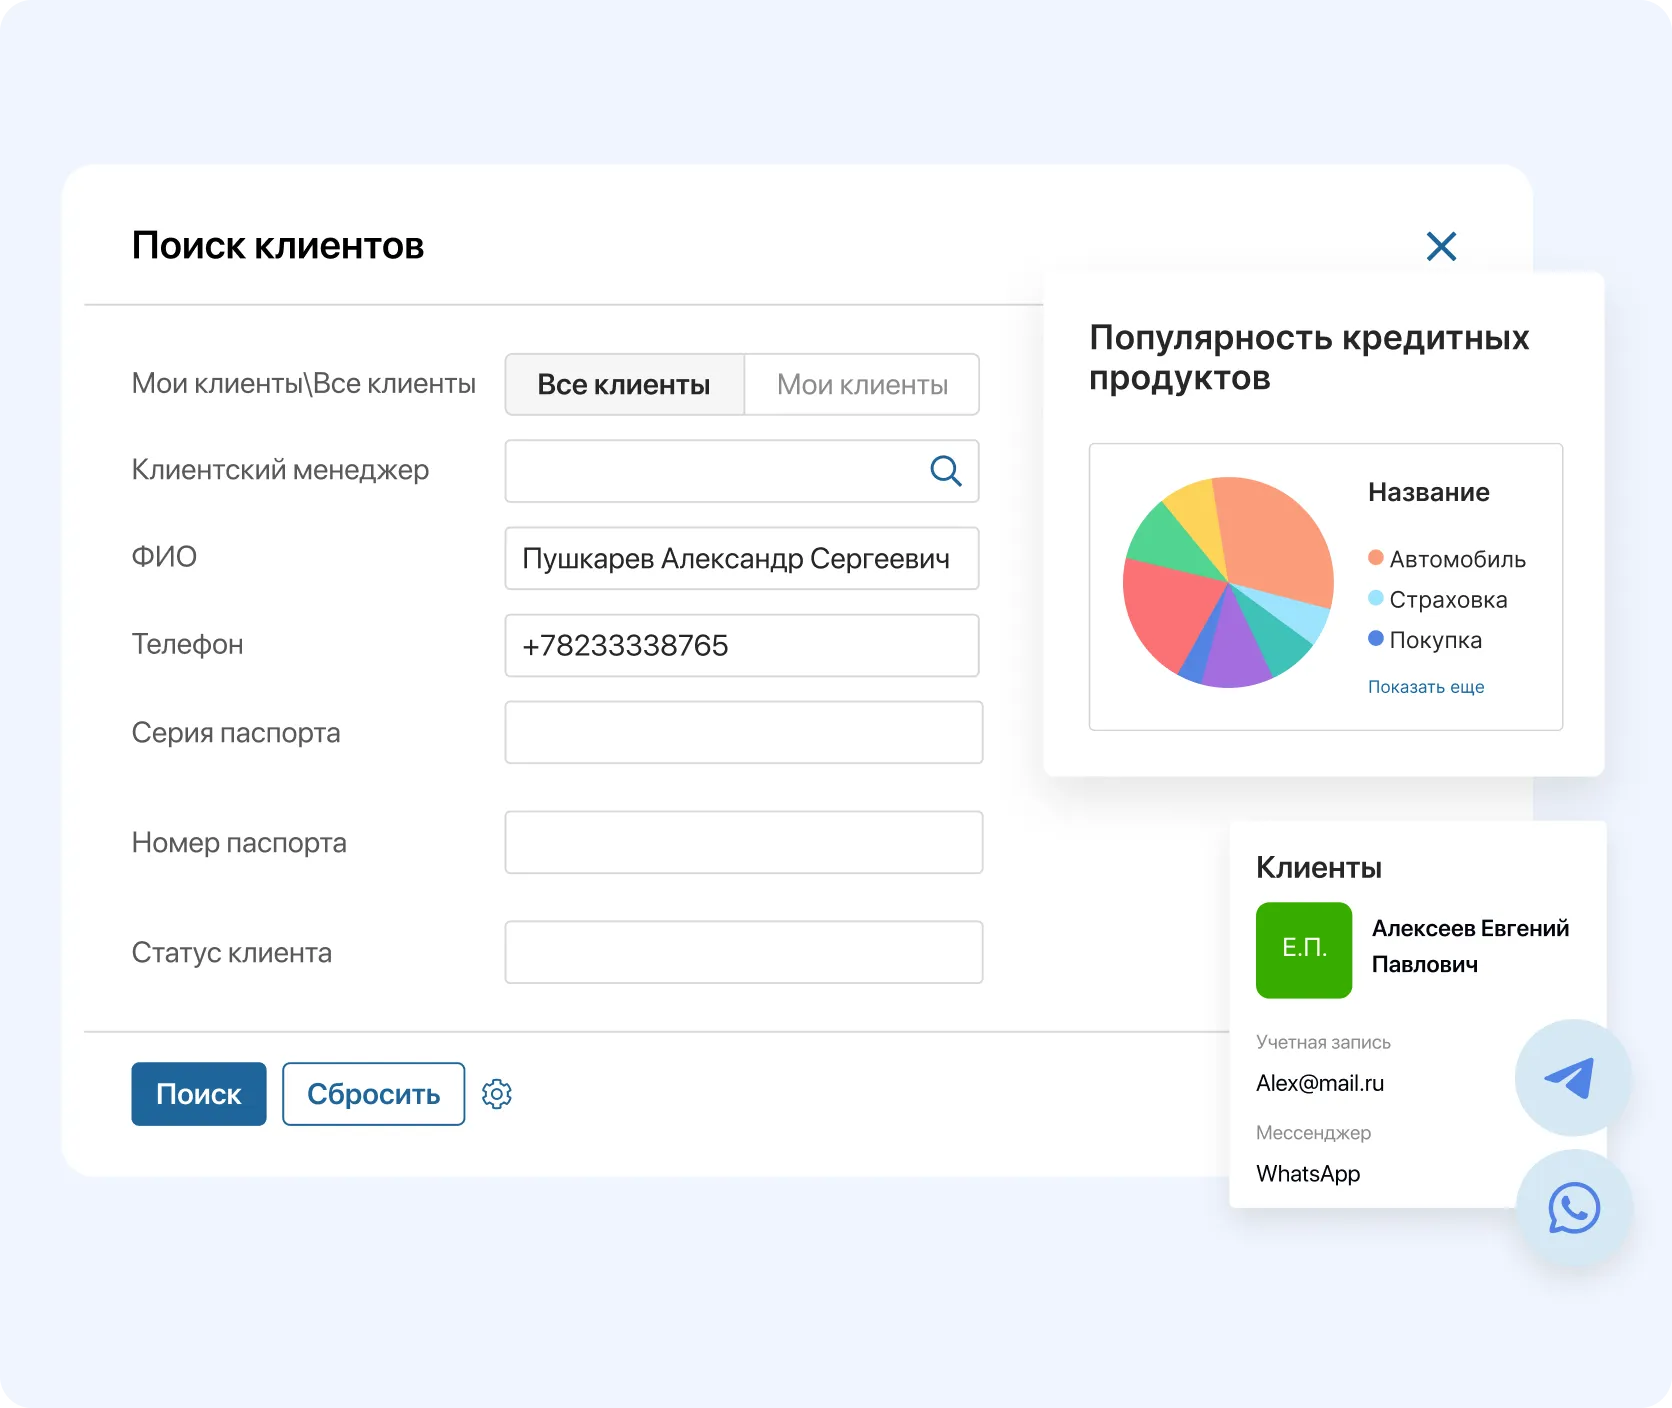Click the large orange pie chart slice

[1276, 535]
